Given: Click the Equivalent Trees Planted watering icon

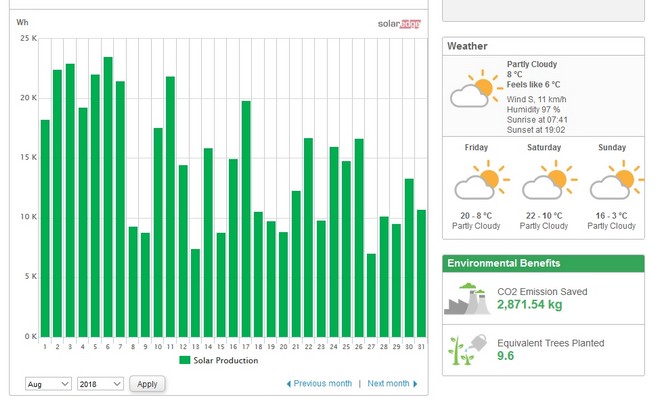Looking at the screenshot, I should coord(467,350).
